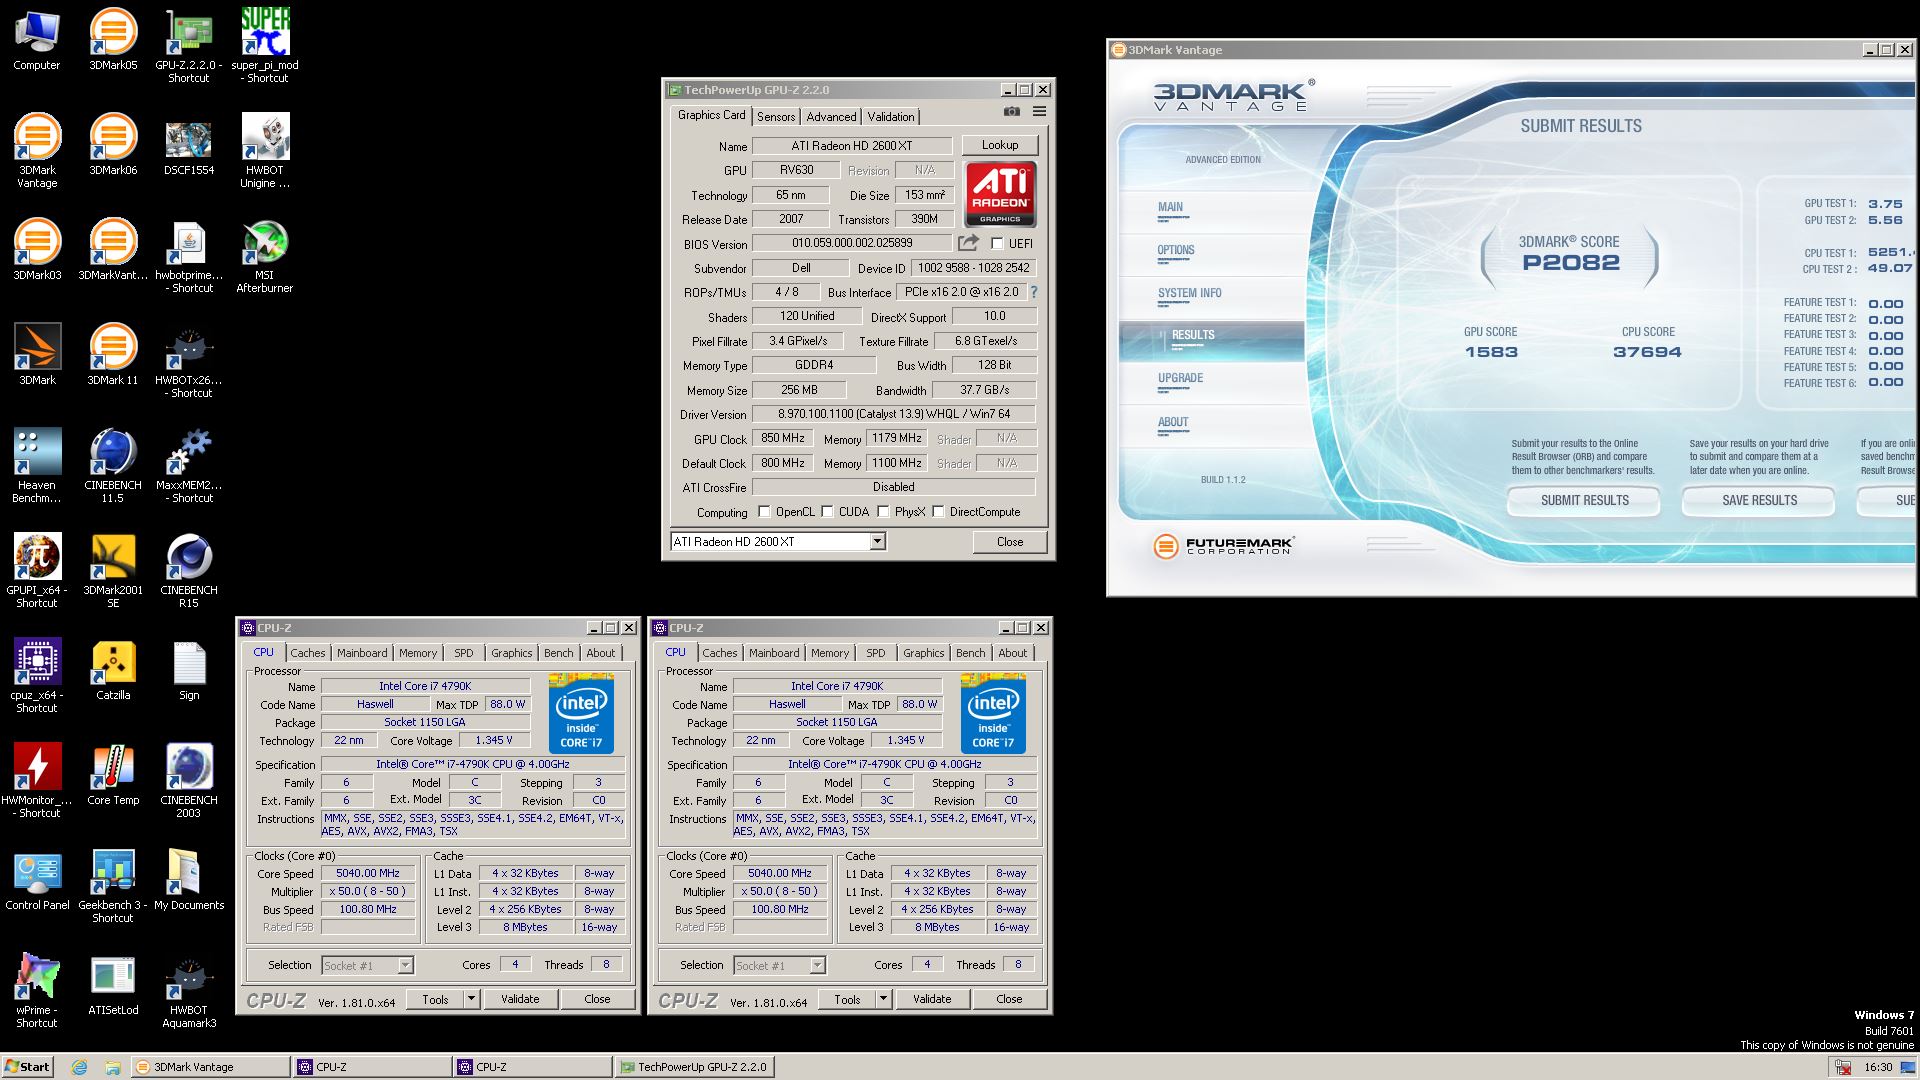This screenshot has width=1920, height=1080.
Task: Toggle the CUDA checkbox
Action: 827,512
